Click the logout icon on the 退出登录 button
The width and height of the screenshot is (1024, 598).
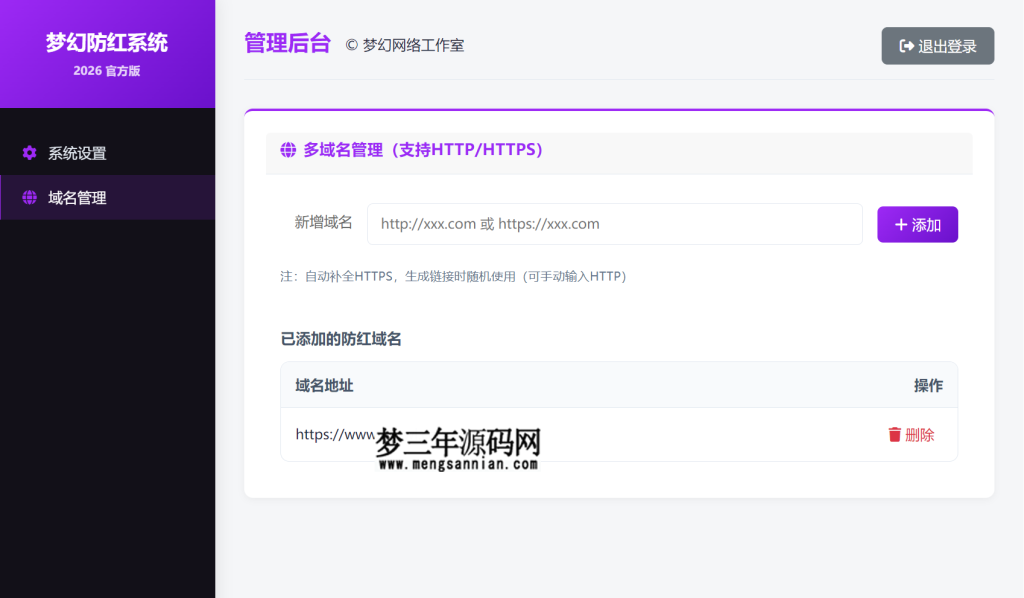905,45
